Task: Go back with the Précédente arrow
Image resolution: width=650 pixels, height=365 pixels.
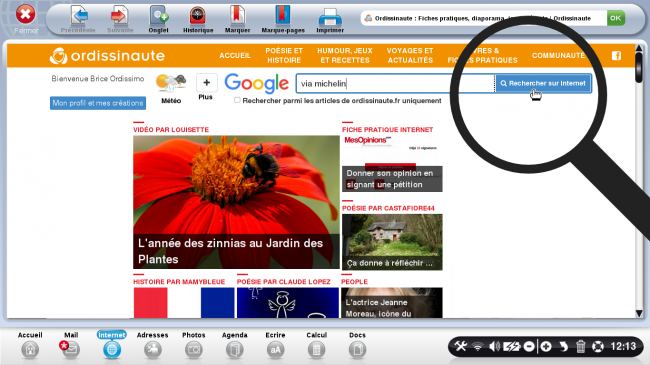Action: pyautogui.click(x=78, y=19)
